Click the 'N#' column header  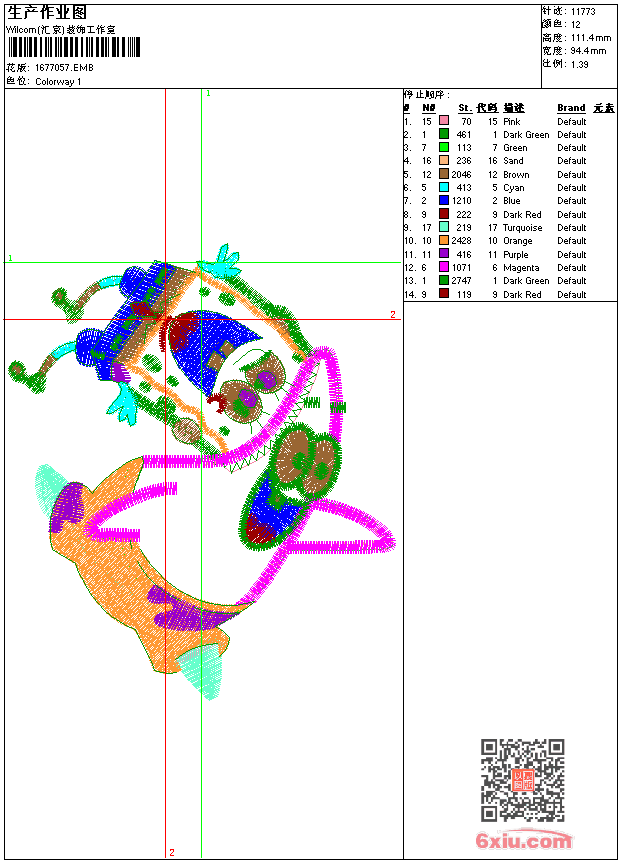[429, 108]
